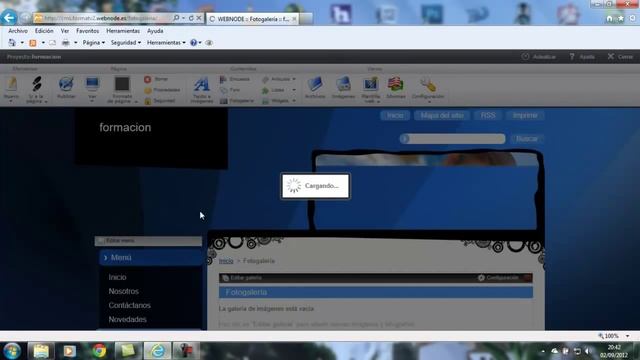Click the 'Mapa del sitio' header button
Image resolution: width=640 pixels, height=360 pixels.
442,116
